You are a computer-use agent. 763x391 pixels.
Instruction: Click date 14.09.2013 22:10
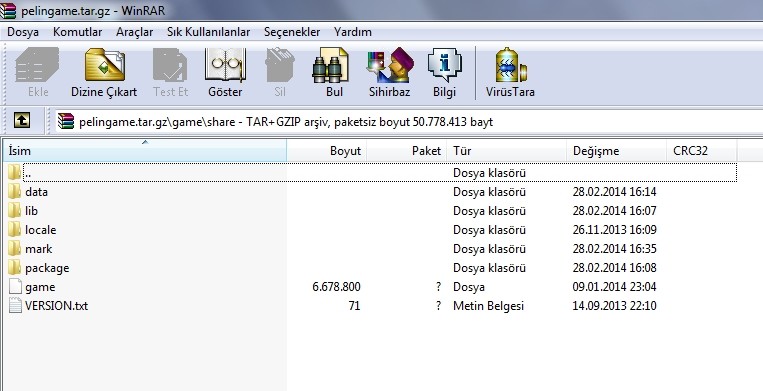[614, 306]
